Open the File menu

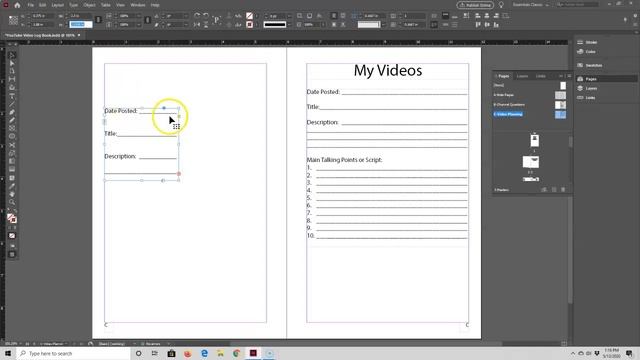[31, 5]
